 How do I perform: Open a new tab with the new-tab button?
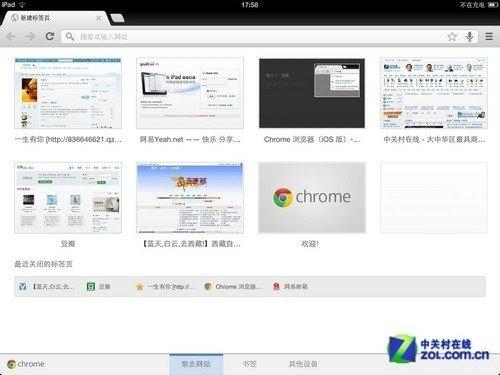pos(117,18)
